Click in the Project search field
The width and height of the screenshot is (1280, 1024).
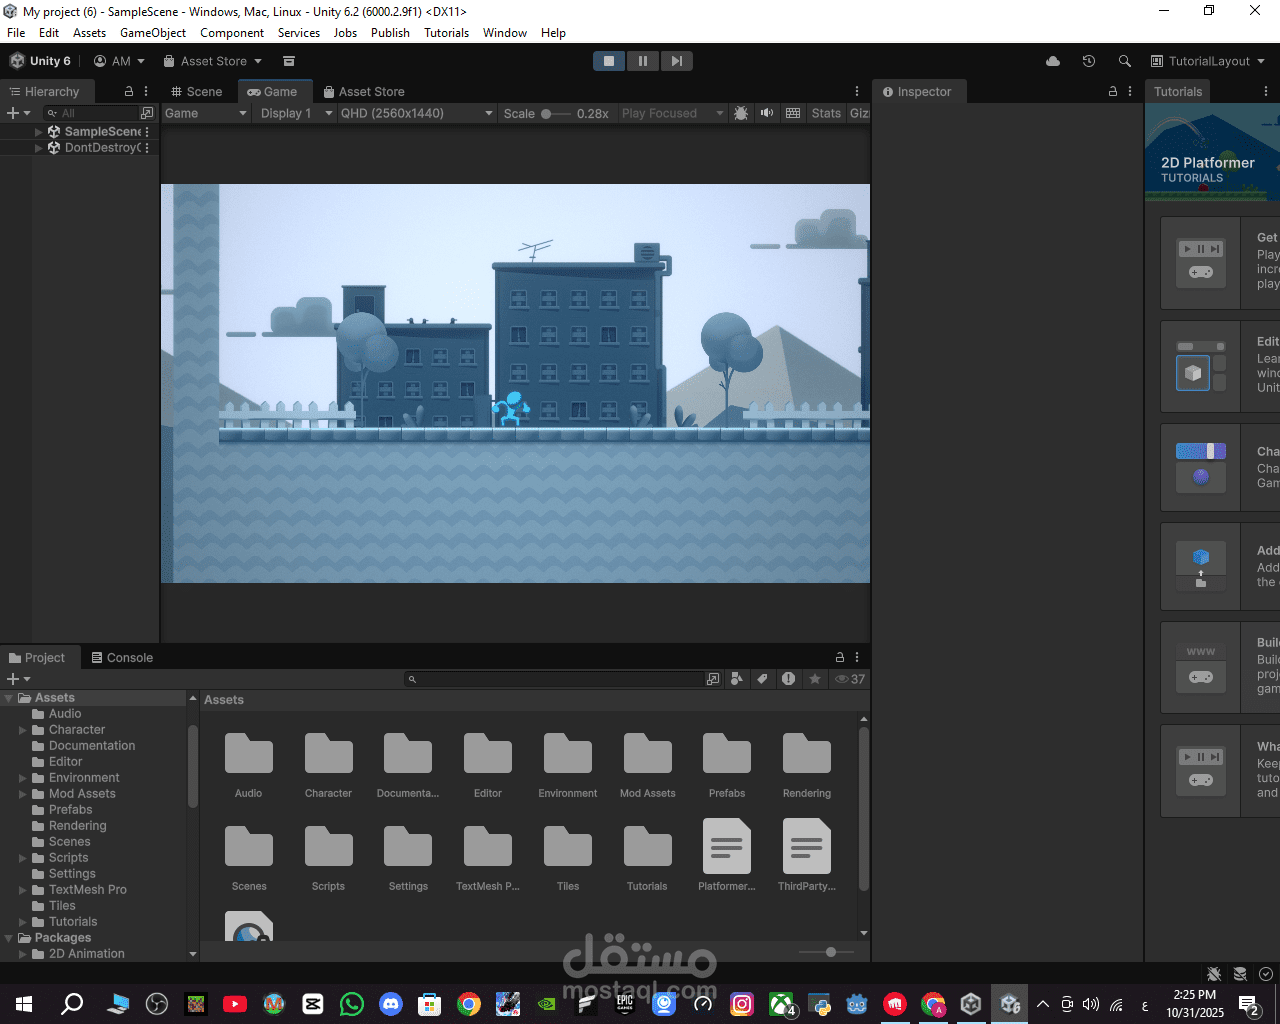(x=554, y=679)
